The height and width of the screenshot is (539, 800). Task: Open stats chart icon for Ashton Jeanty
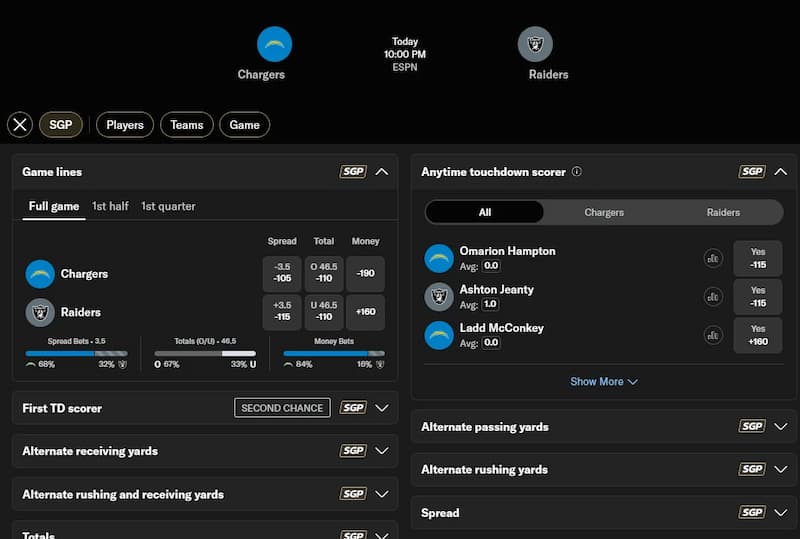coord(713,297)
